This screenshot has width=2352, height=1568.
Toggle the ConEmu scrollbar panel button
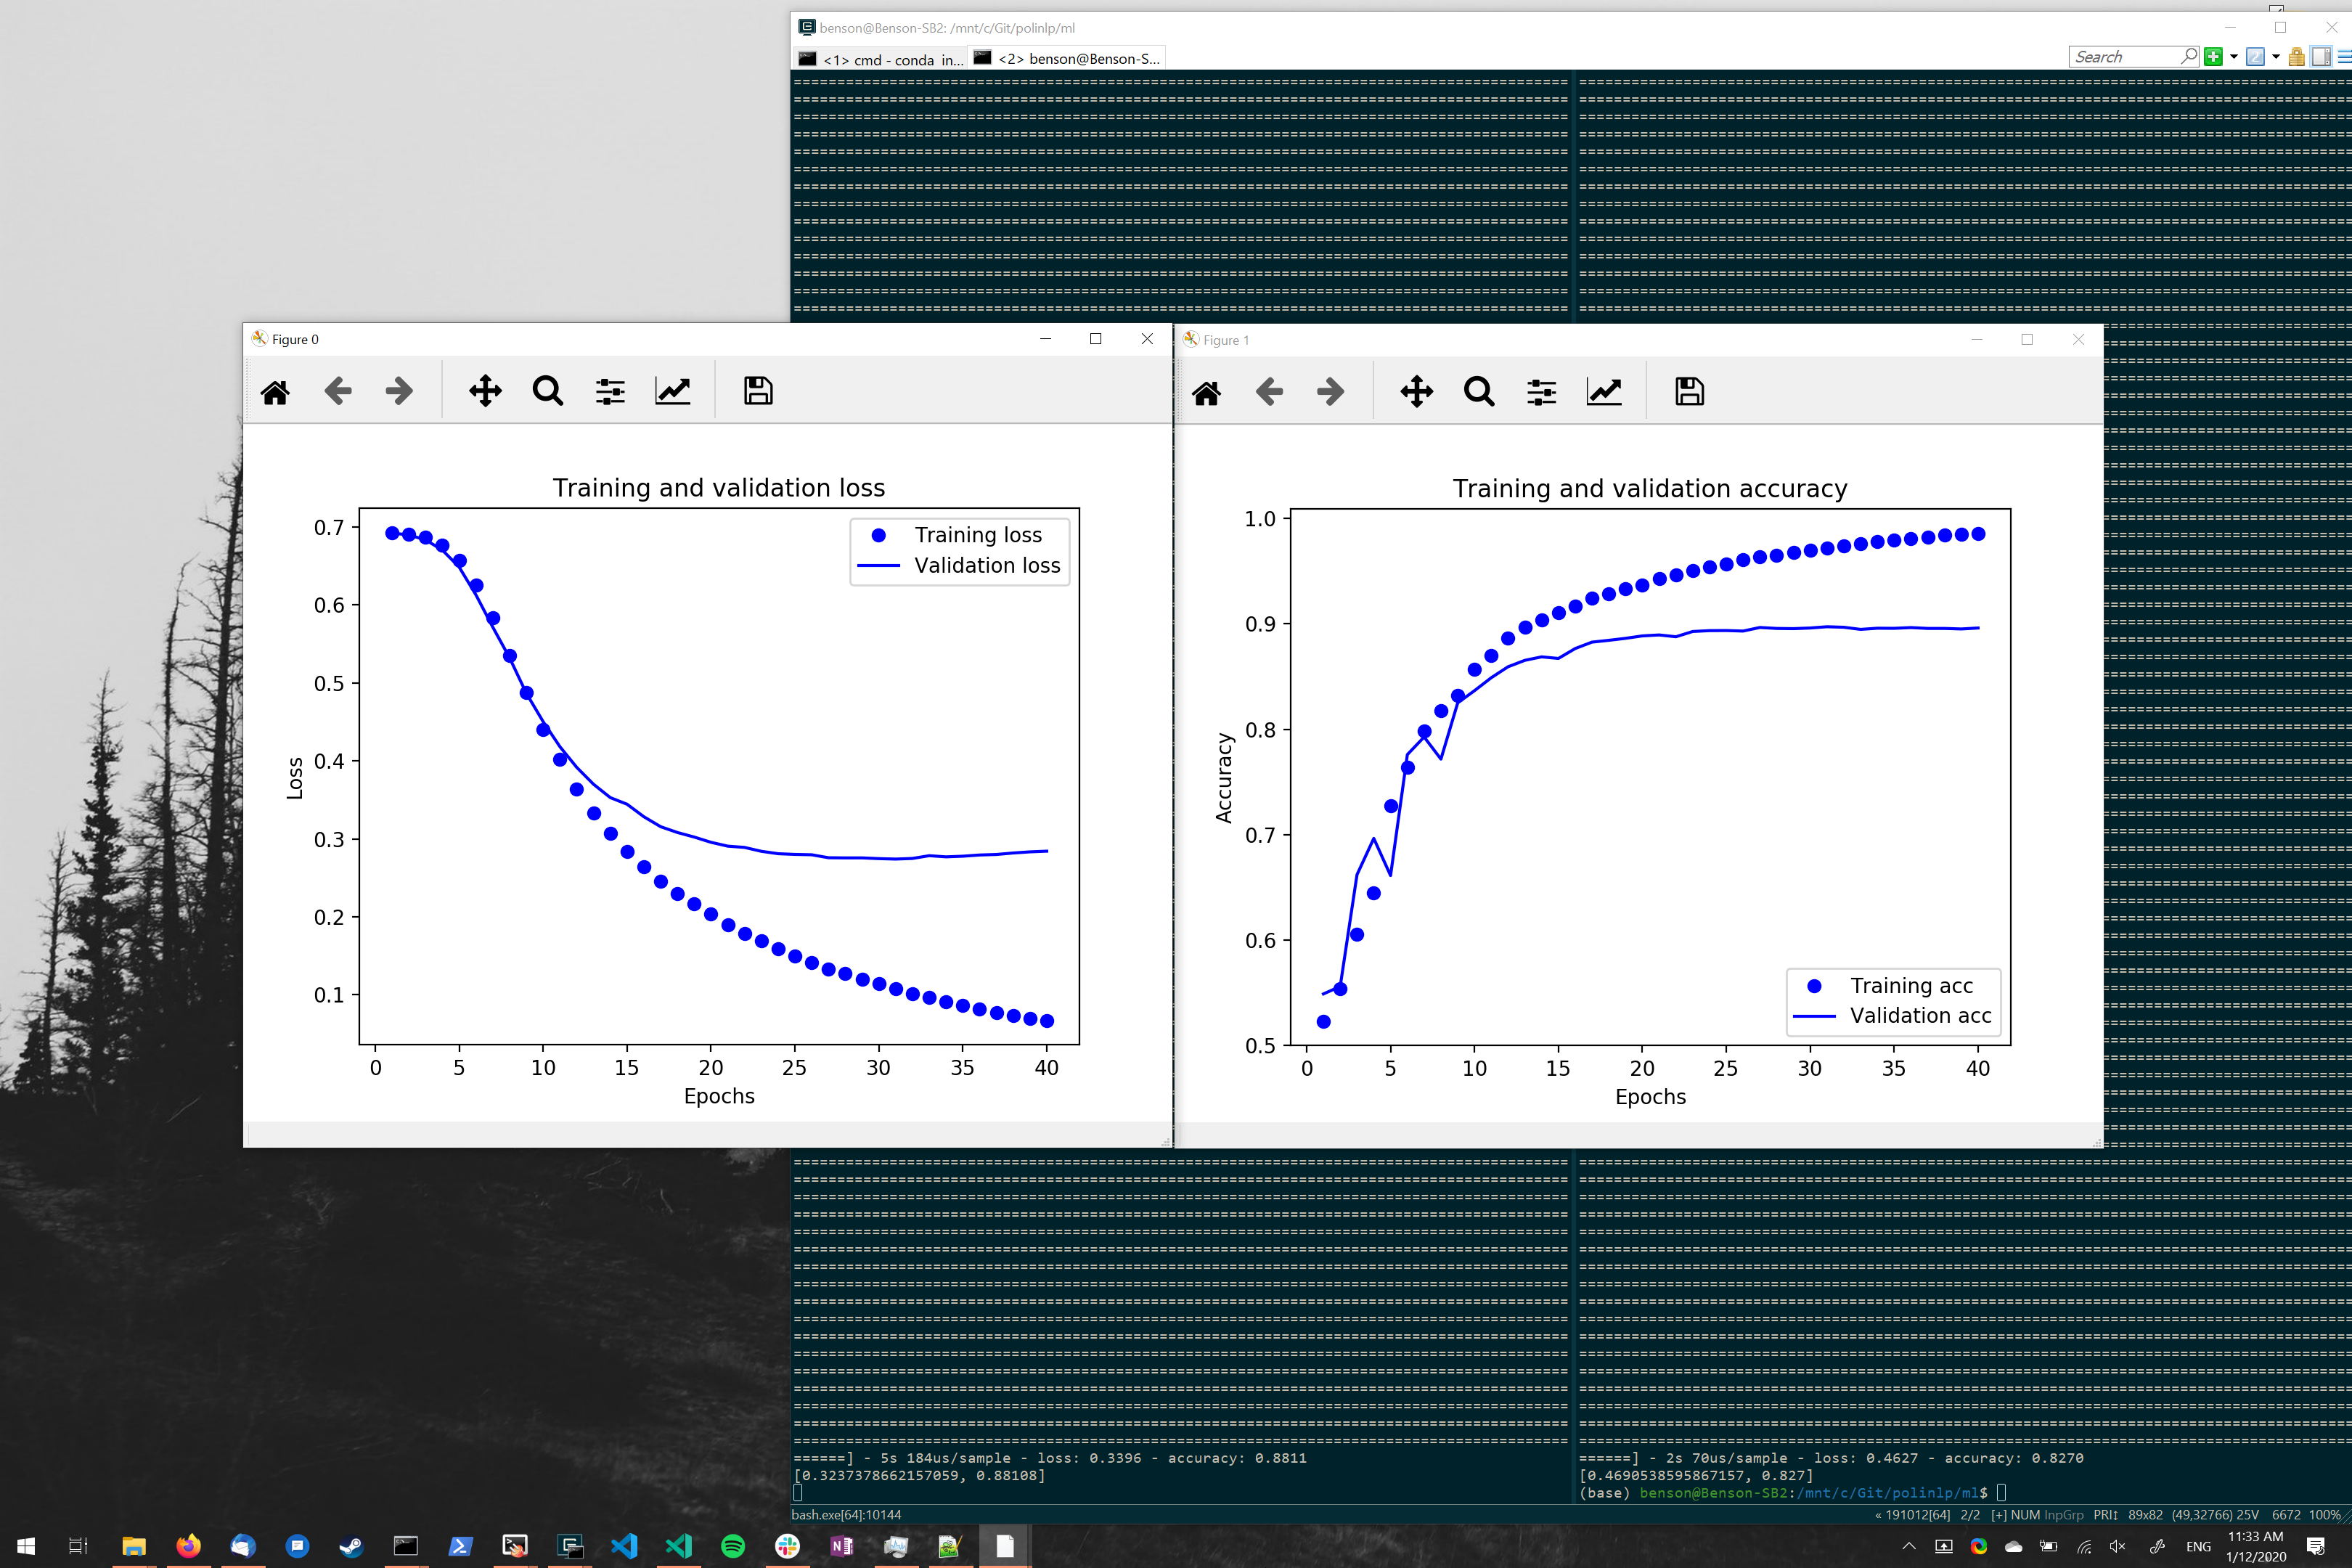2321,57
